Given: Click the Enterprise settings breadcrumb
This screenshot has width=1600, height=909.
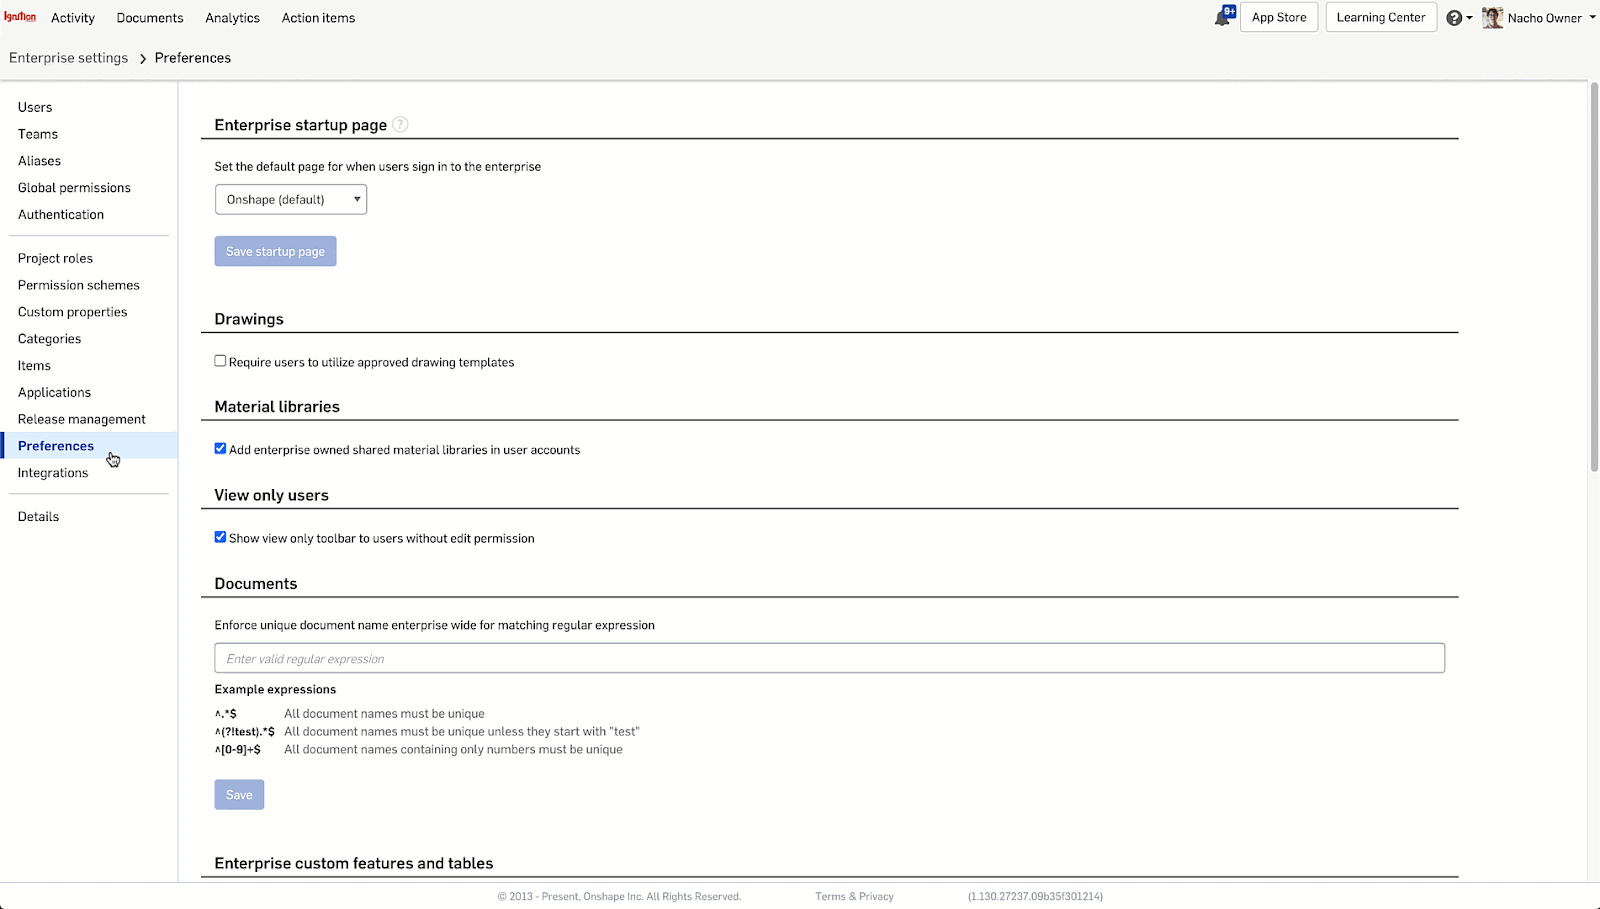Looking at the screenshot, I should [x=69, y=58].
